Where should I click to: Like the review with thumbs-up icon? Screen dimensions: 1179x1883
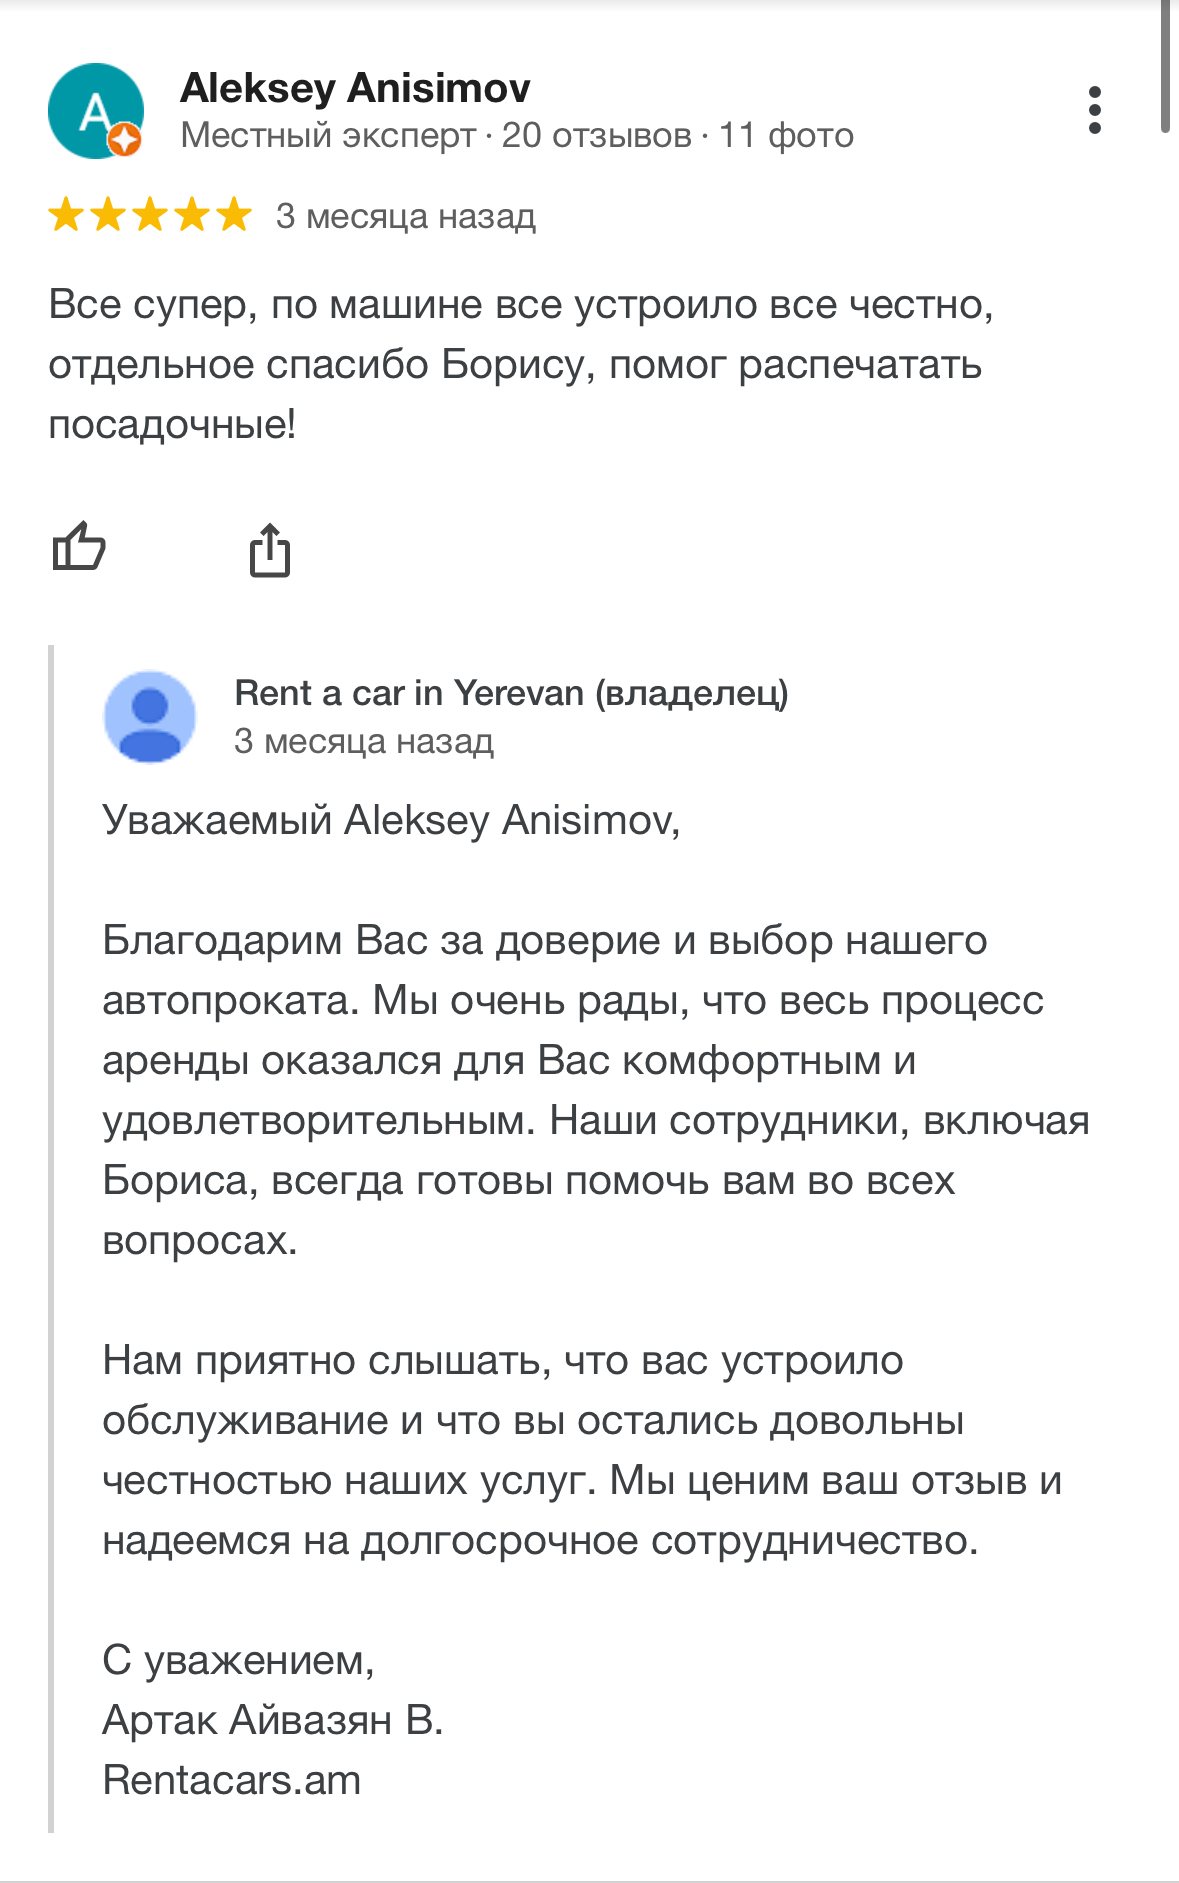pyautogui.click(x=79, y=546)
